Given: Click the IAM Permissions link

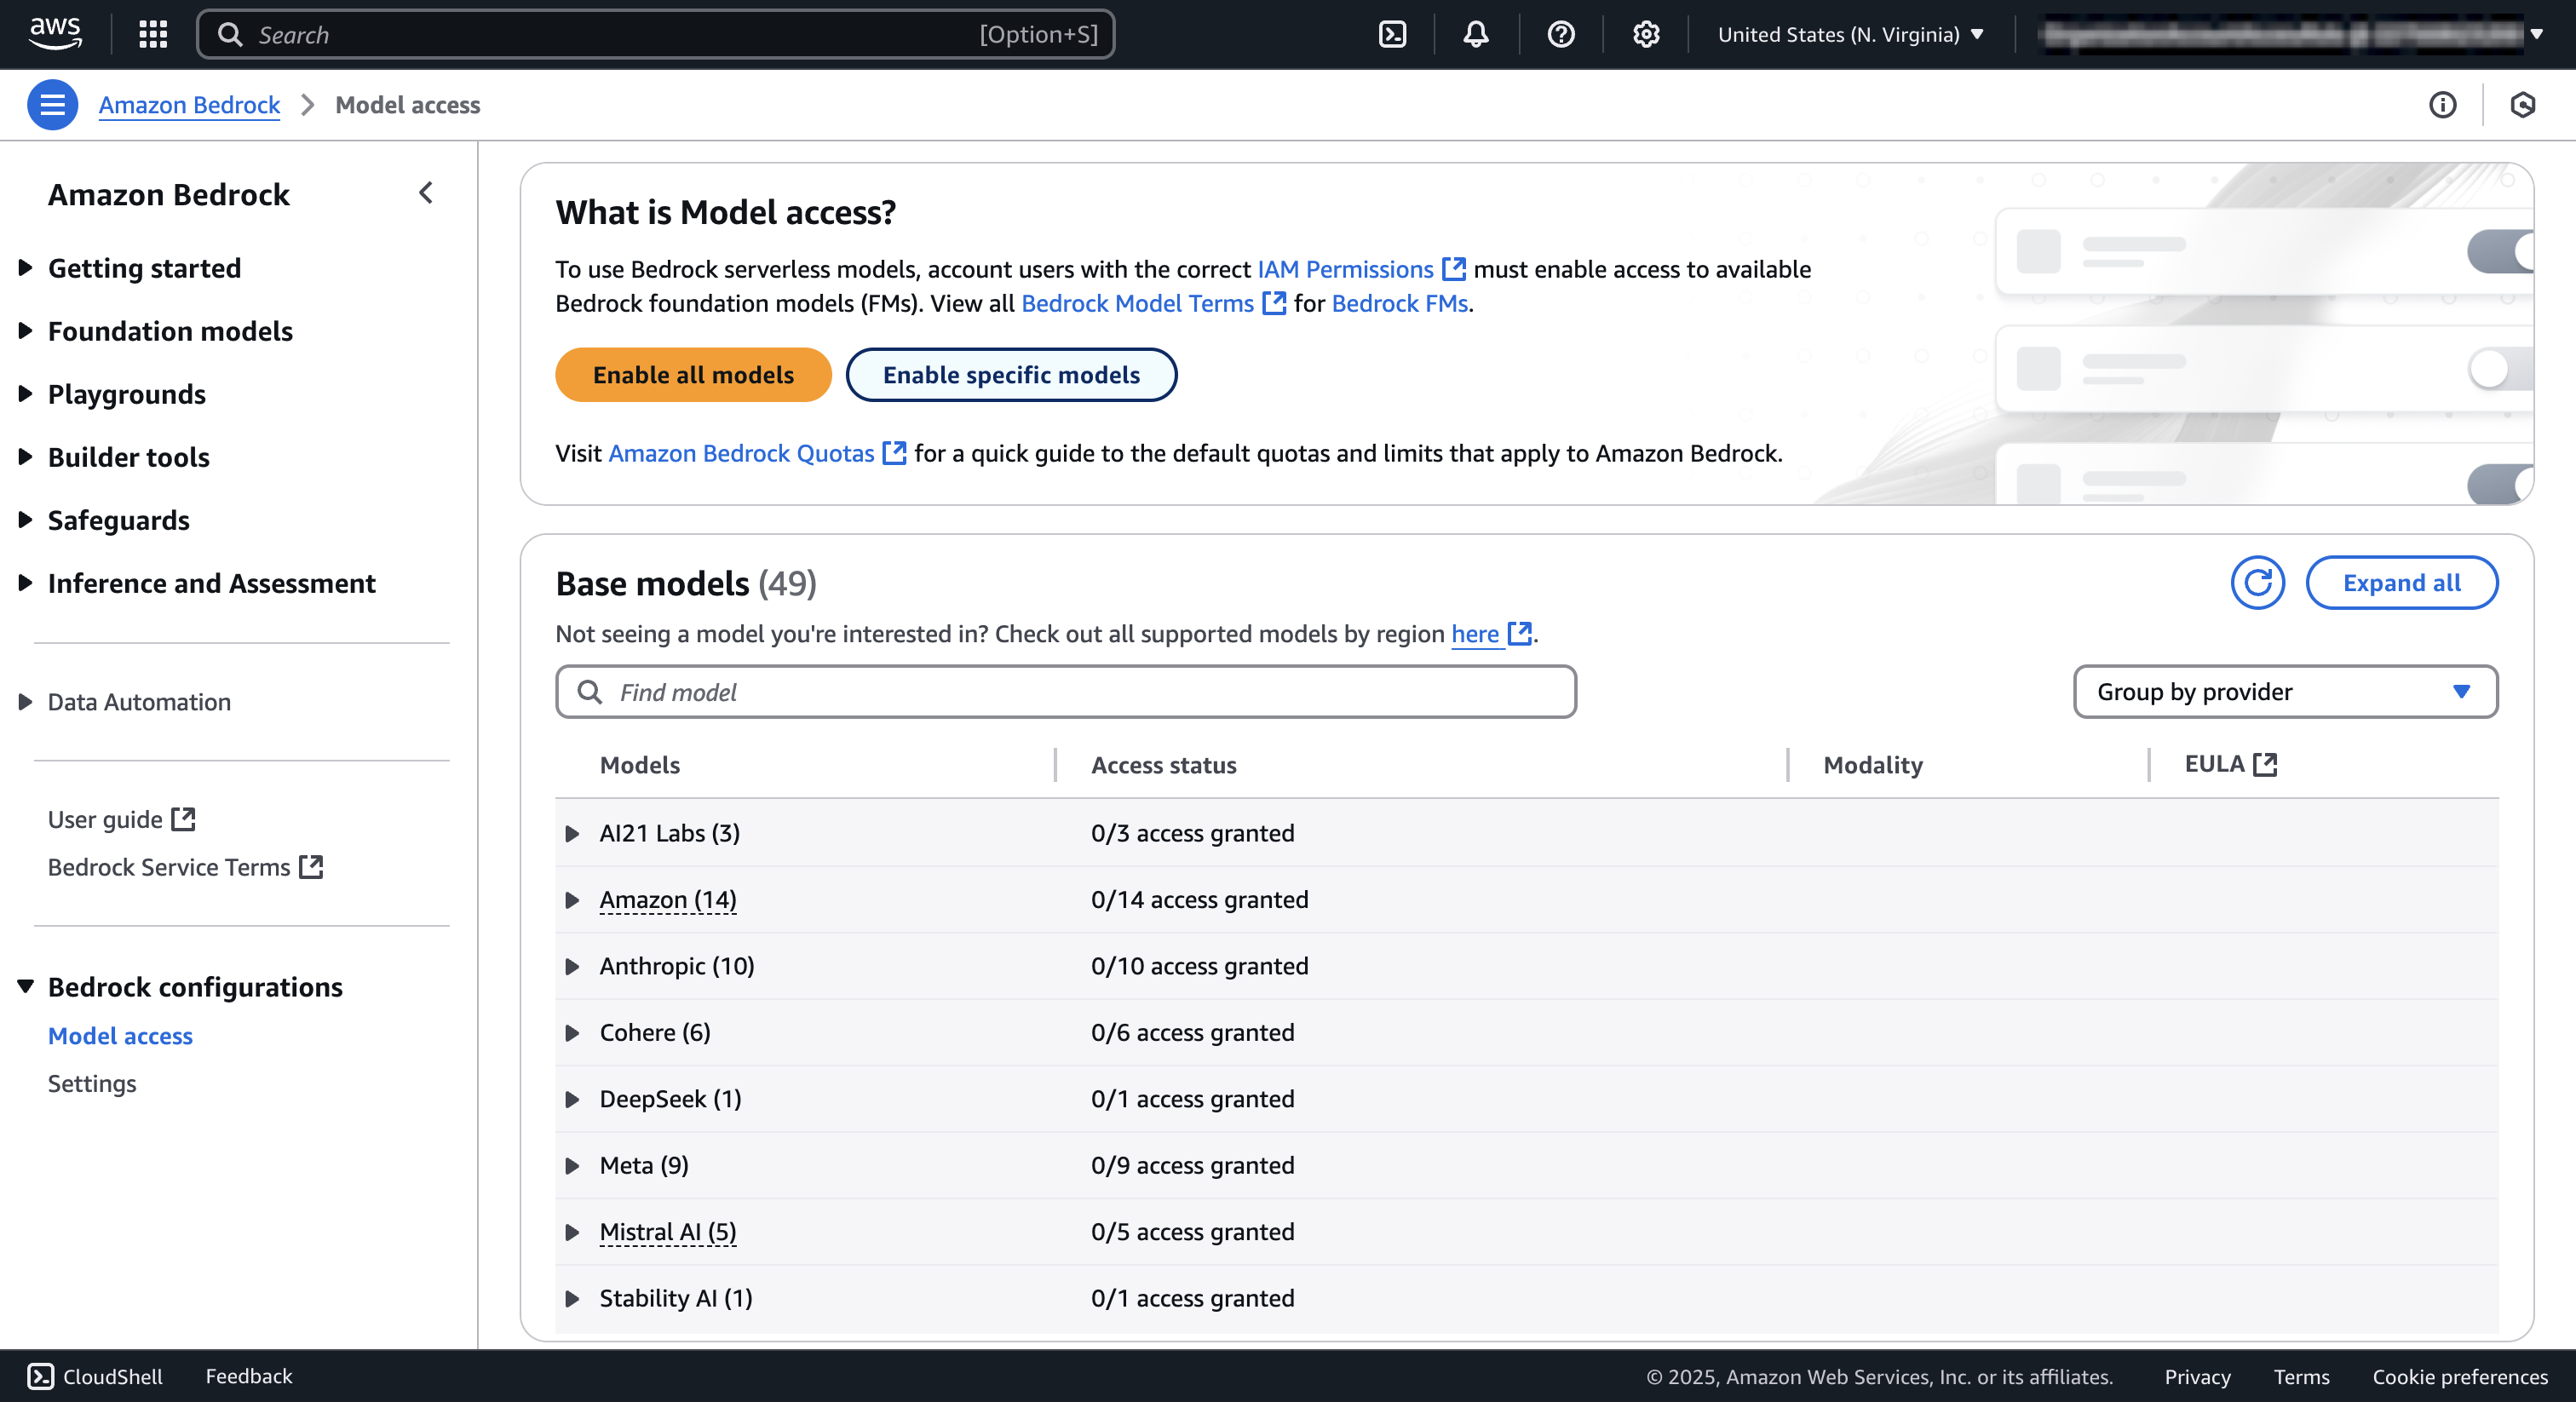Looking at the screenshot, I should tap(1345, 269).
